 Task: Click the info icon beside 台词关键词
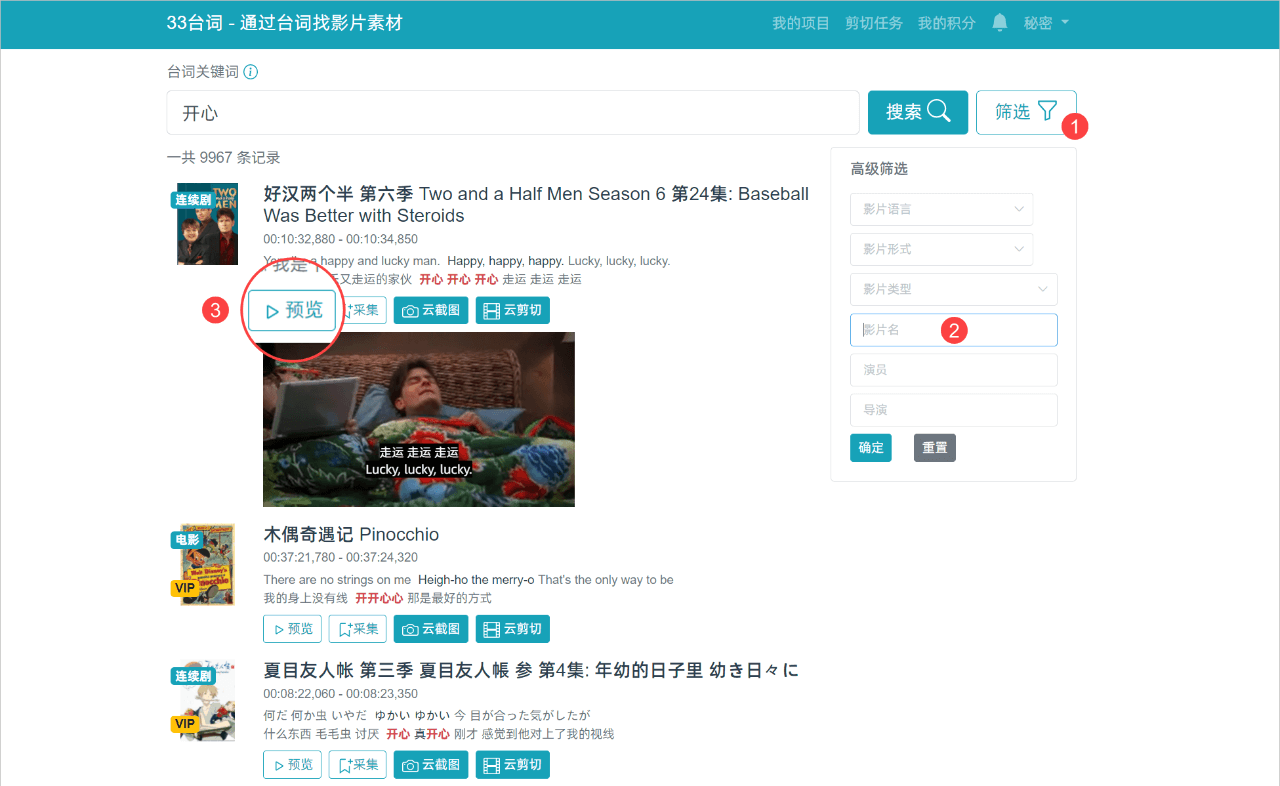[251, 72]
